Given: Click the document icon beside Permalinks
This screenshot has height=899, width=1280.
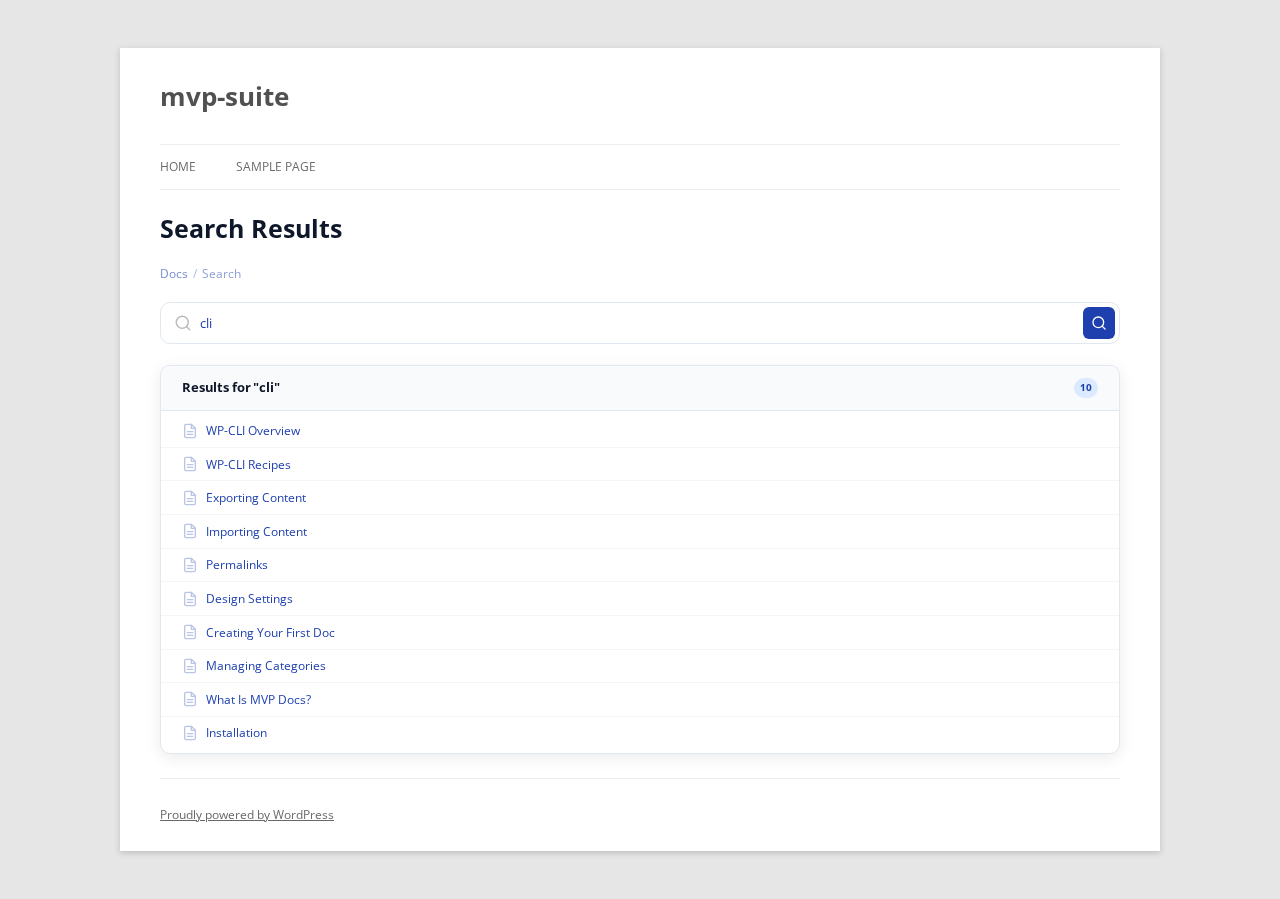Looking at the screenshot, I should (190, 564).
